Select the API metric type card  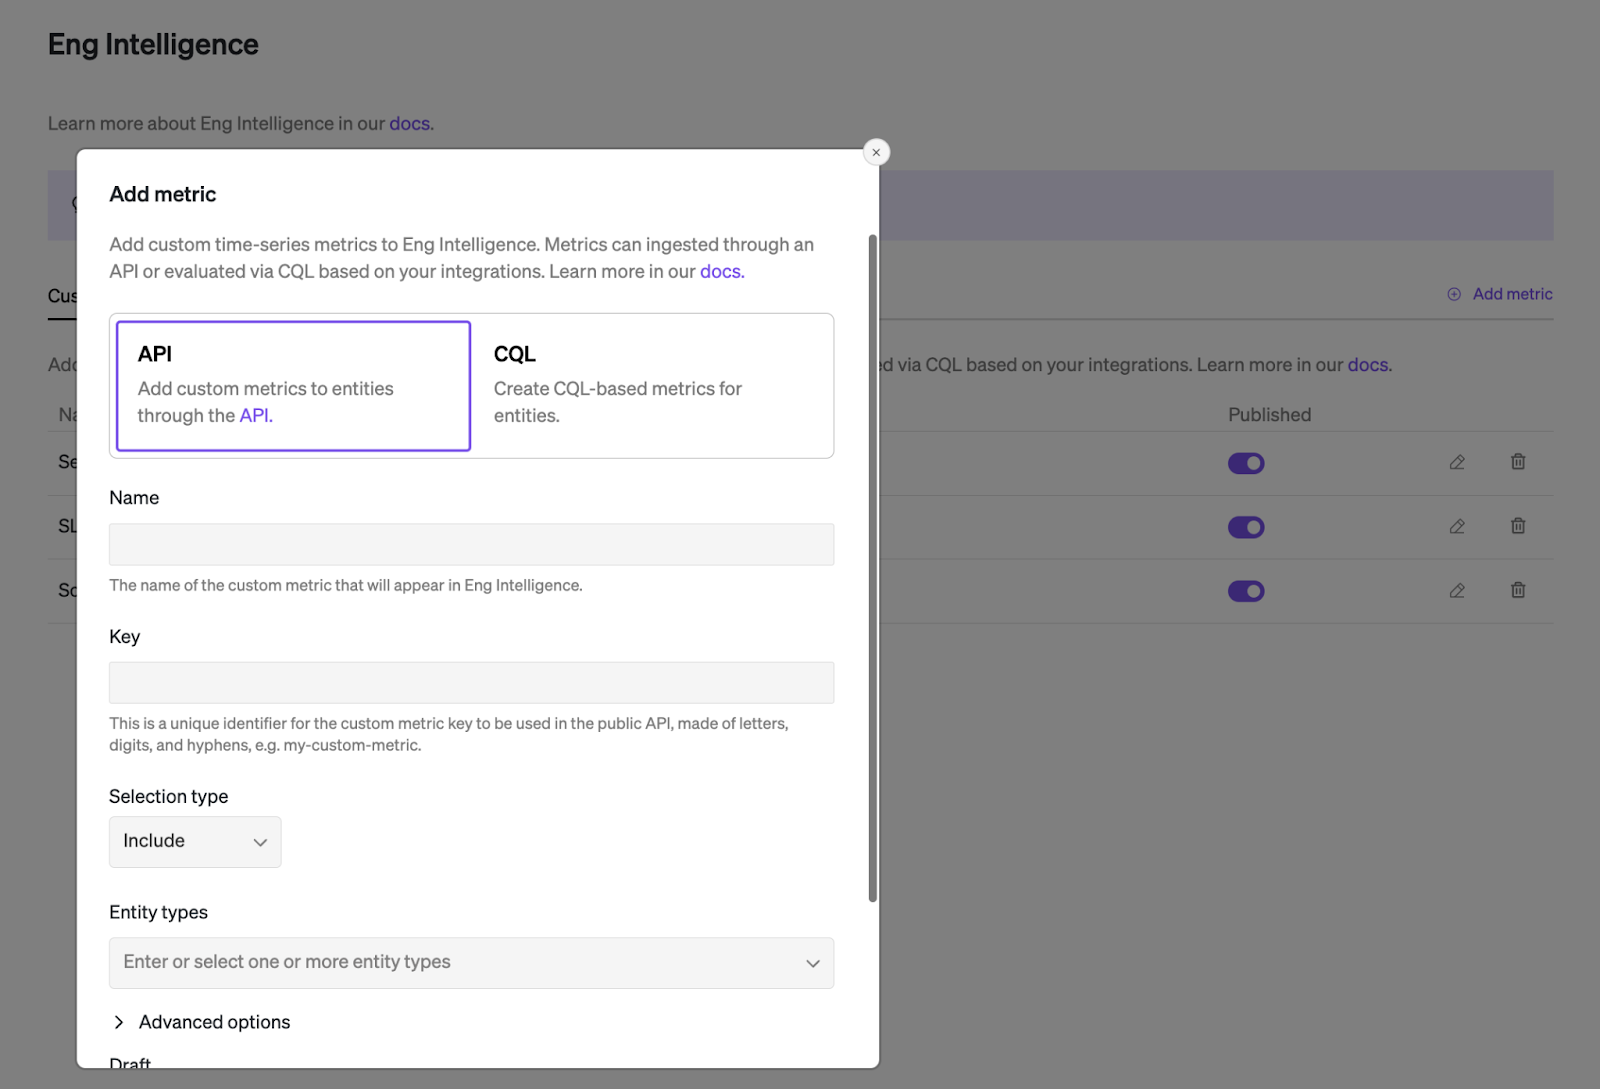[293, 386]
